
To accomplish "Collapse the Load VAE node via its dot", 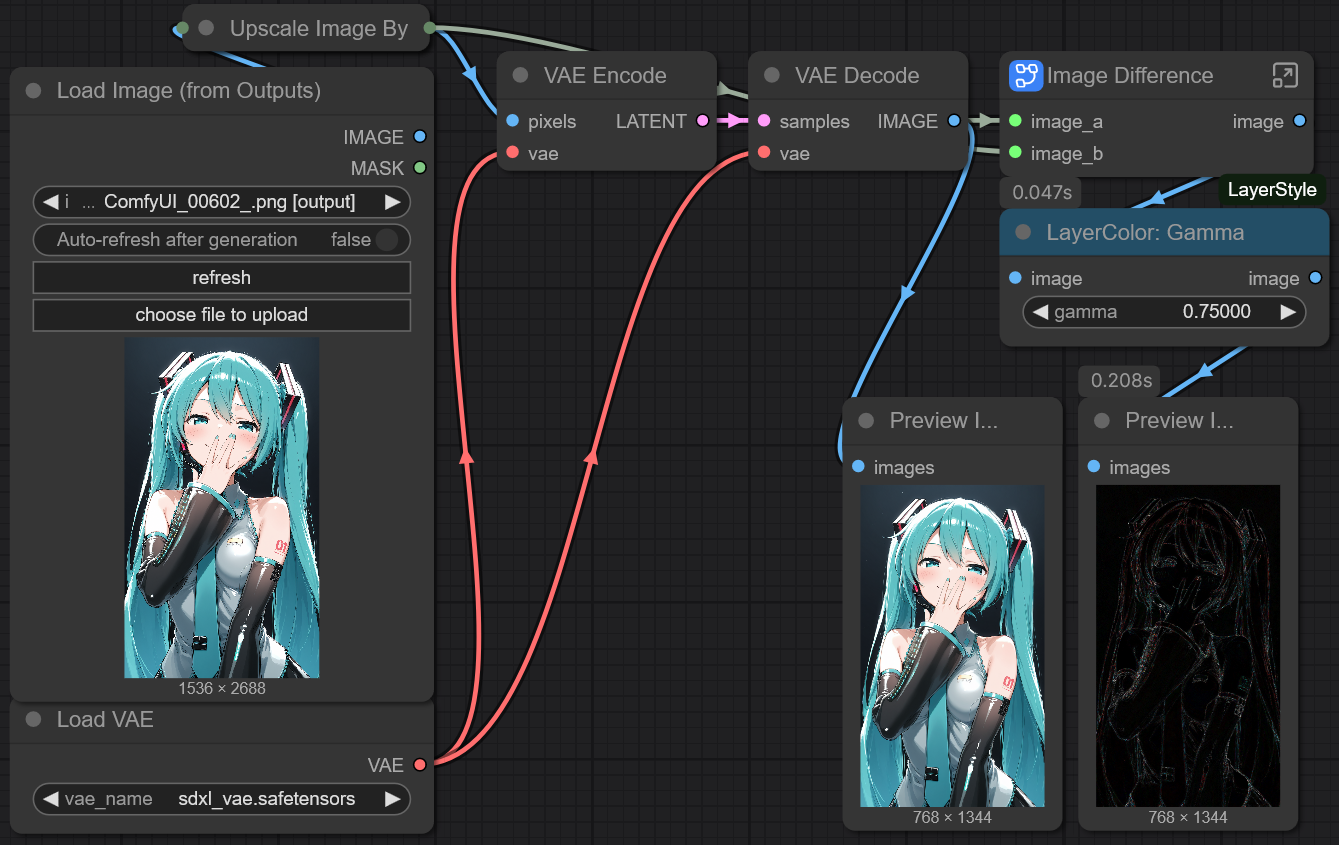I will (34, 720).
